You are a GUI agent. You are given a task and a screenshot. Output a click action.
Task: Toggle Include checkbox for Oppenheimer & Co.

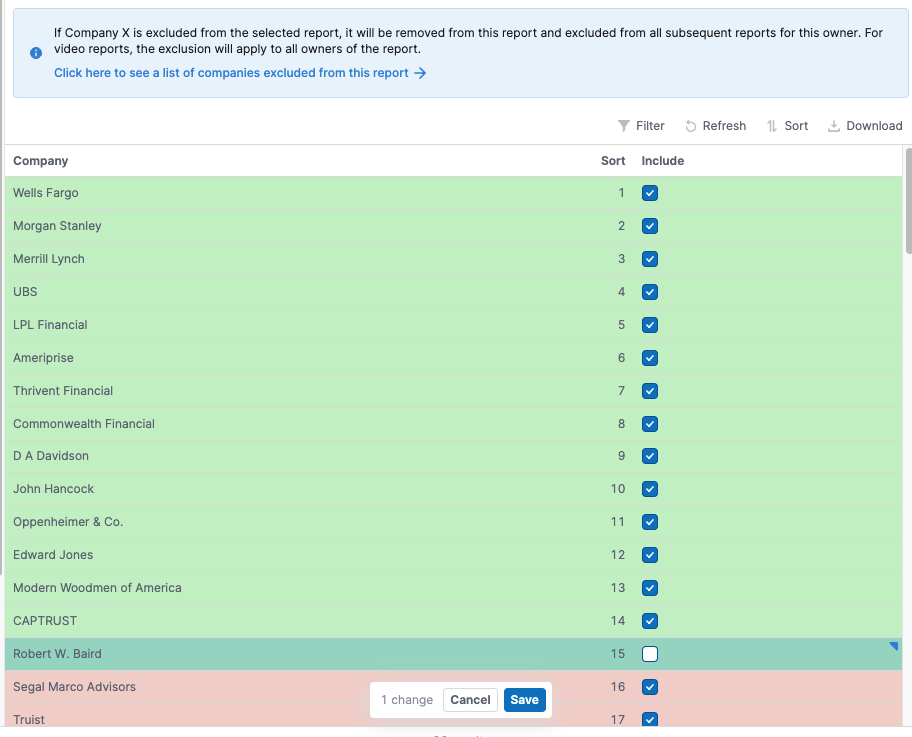[x=650, y=522]
